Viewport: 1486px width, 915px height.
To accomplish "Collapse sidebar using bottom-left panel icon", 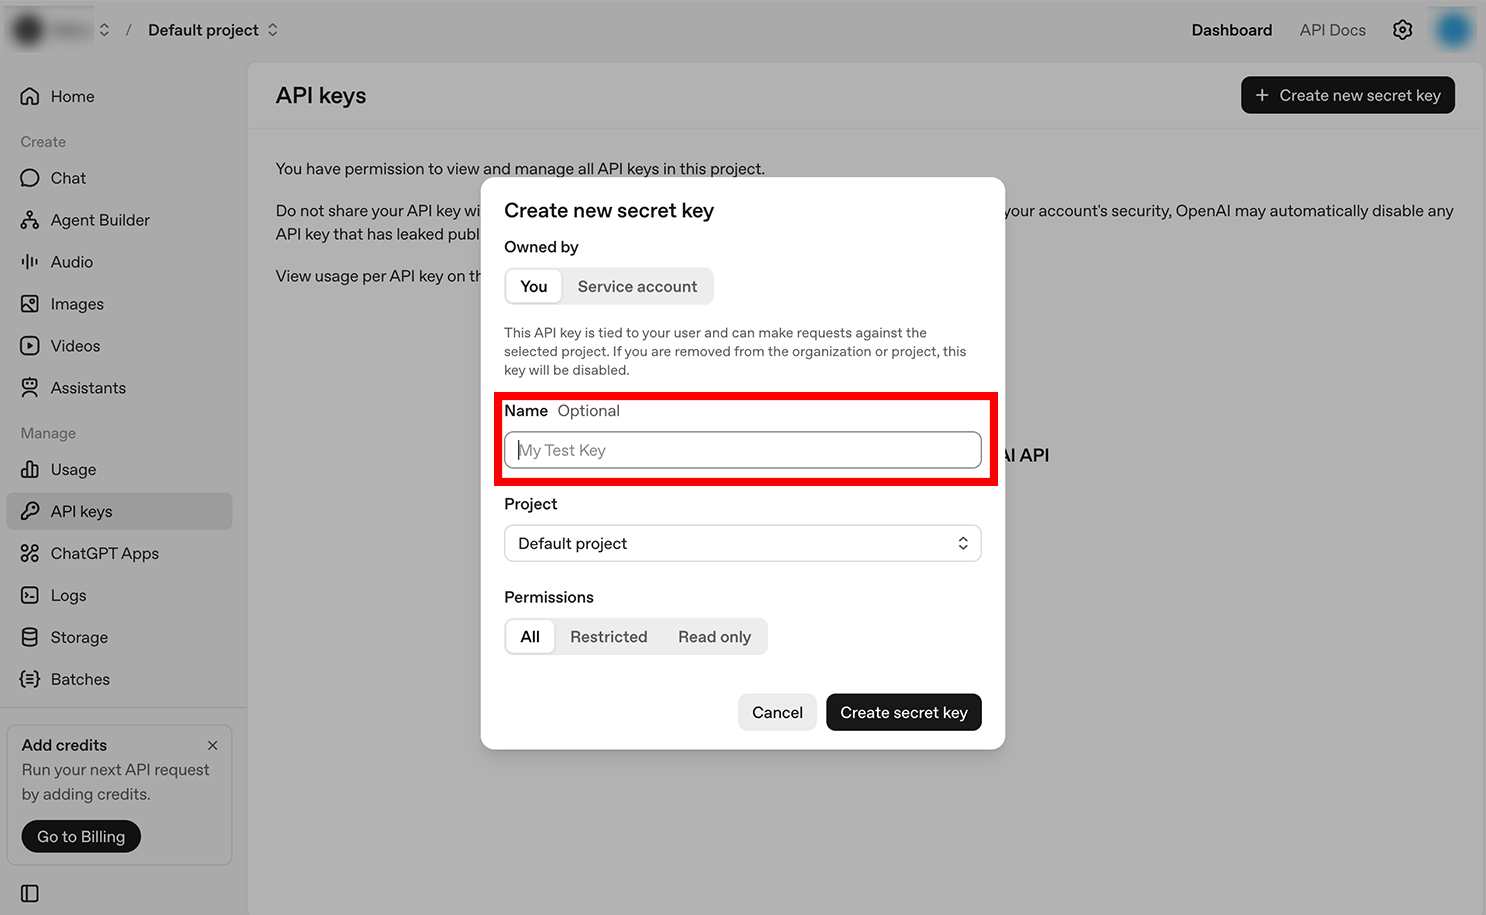I will [30, 893].
